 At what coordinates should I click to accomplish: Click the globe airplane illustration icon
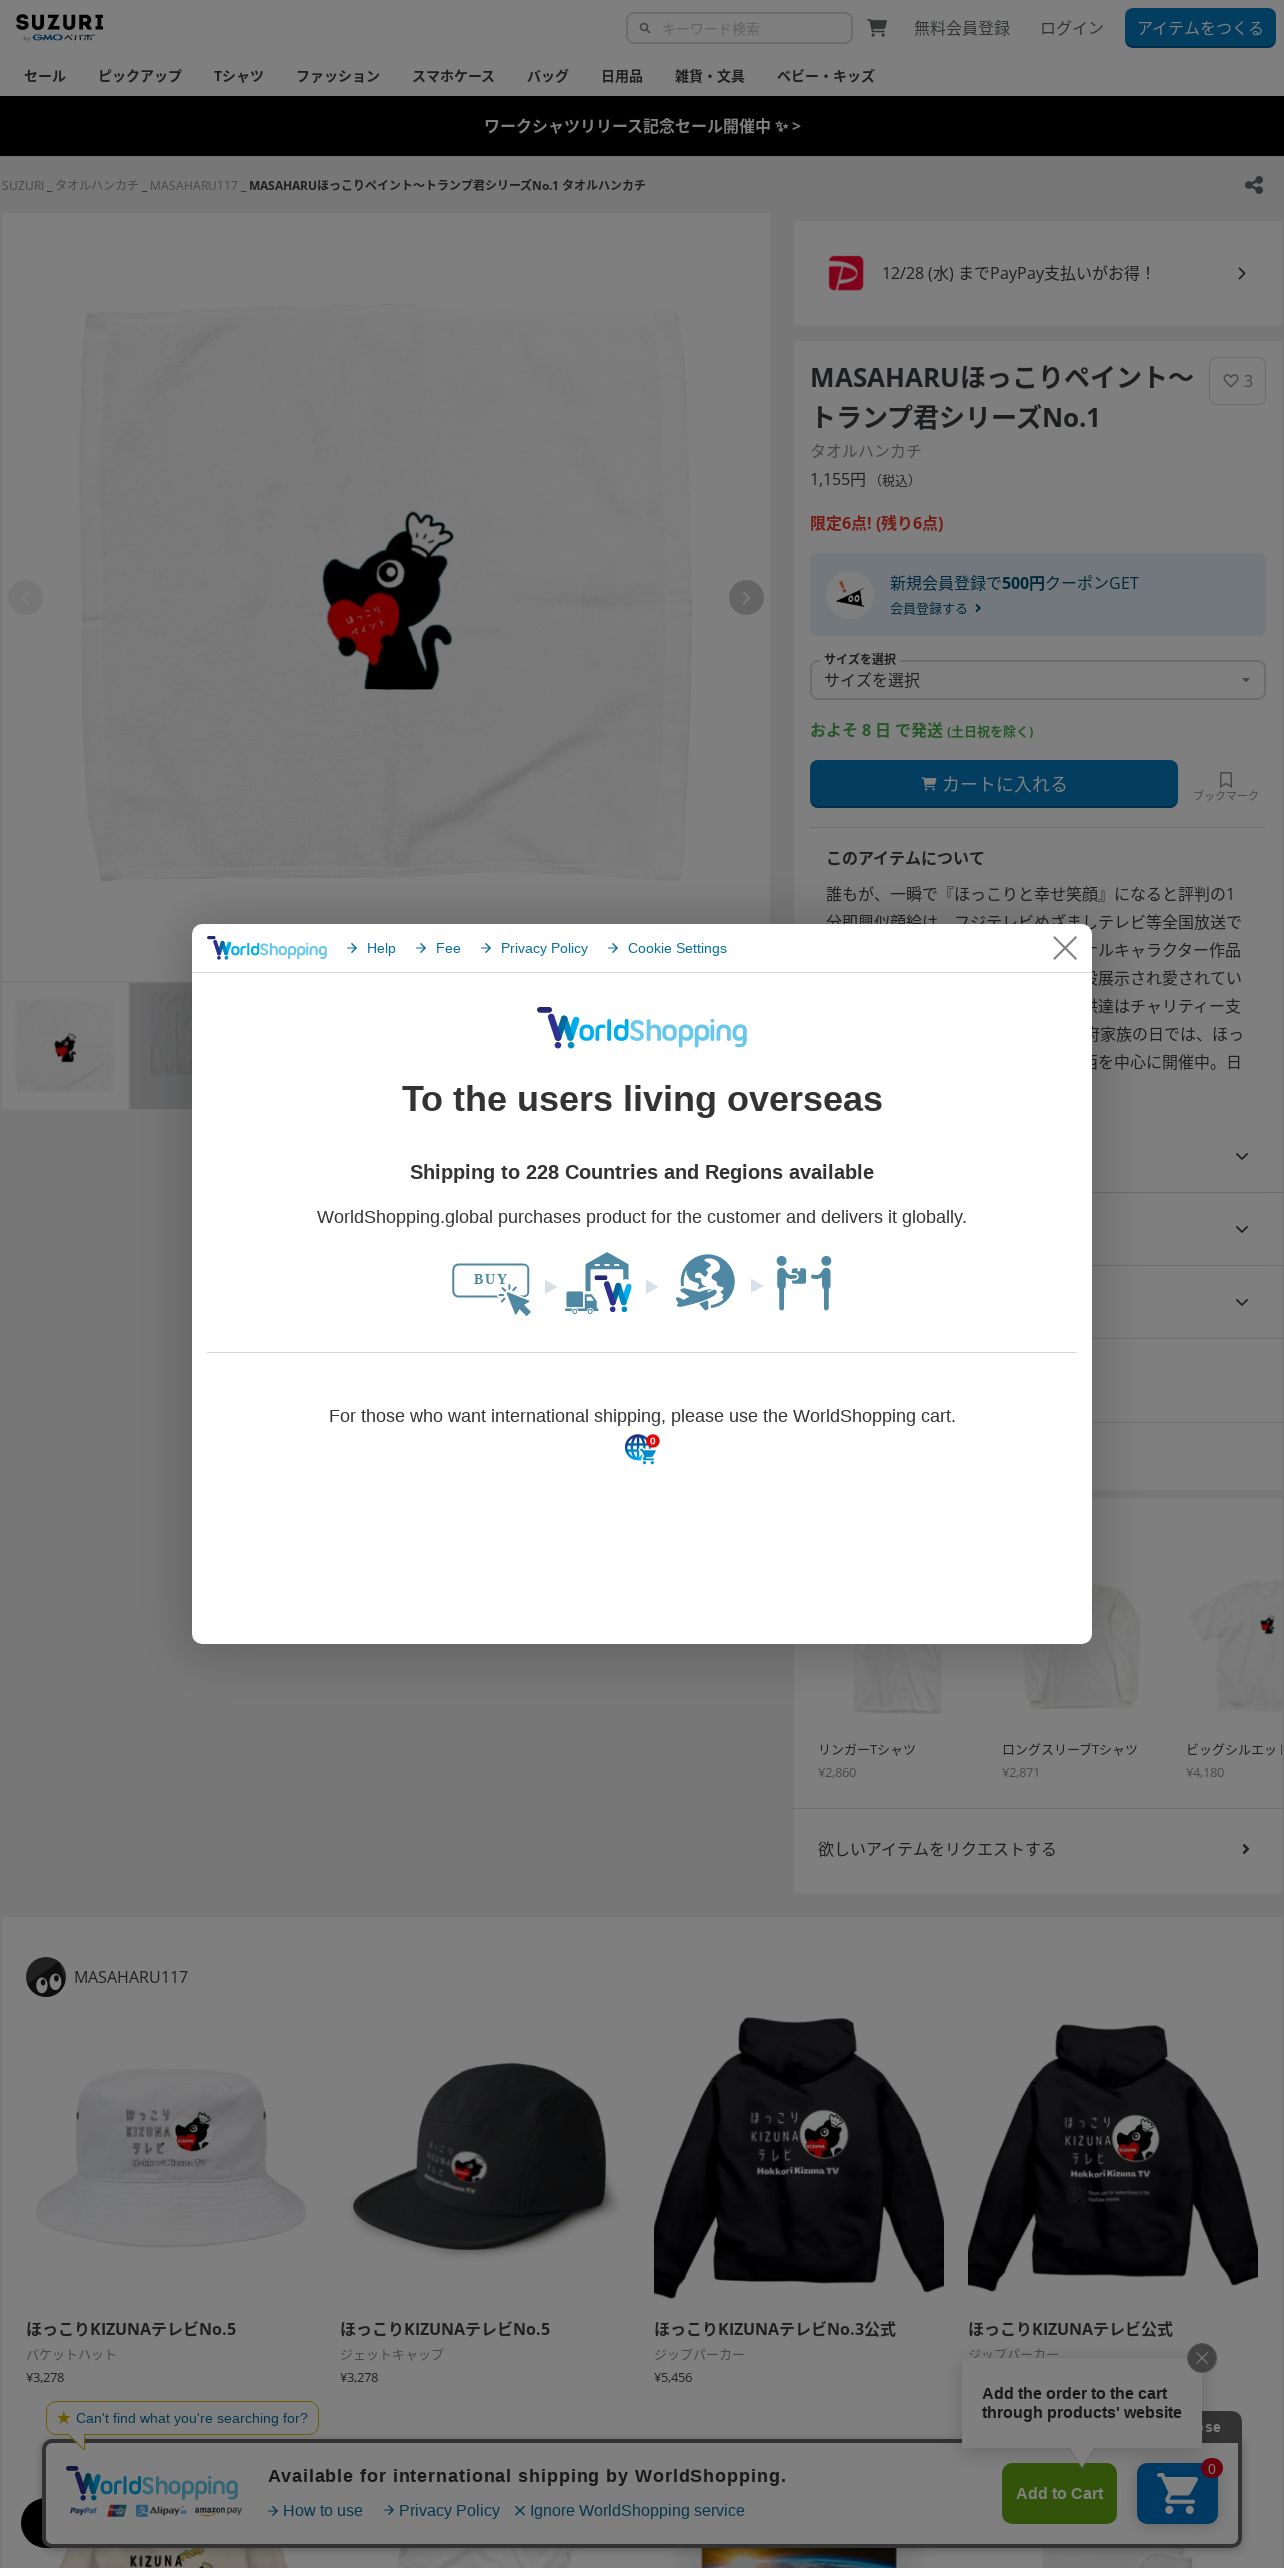[x=705, y=1282]
